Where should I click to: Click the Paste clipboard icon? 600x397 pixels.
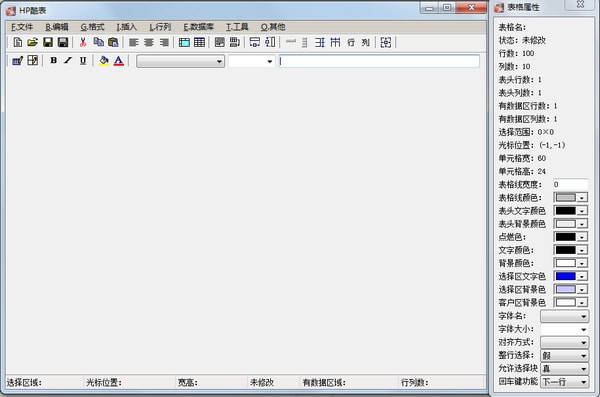113,42
